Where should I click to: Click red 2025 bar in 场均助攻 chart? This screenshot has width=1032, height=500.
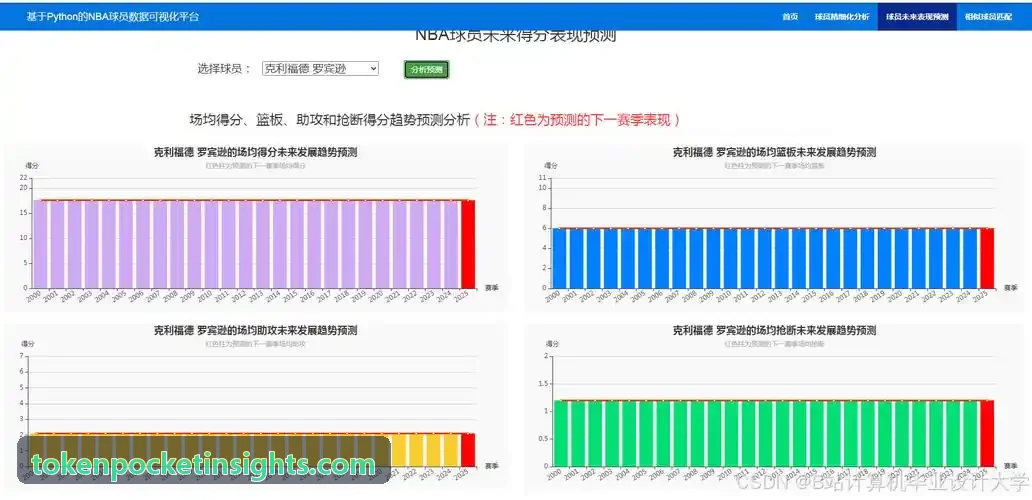[x=468, y=449]
